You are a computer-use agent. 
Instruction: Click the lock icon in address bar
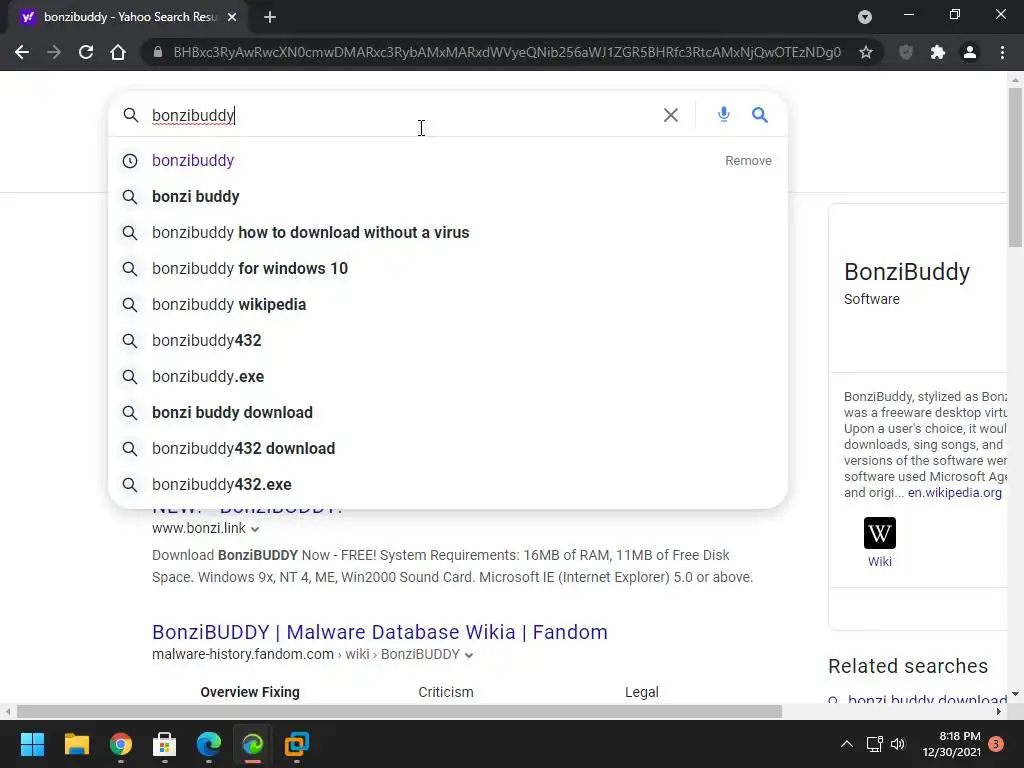coord(157,52)
